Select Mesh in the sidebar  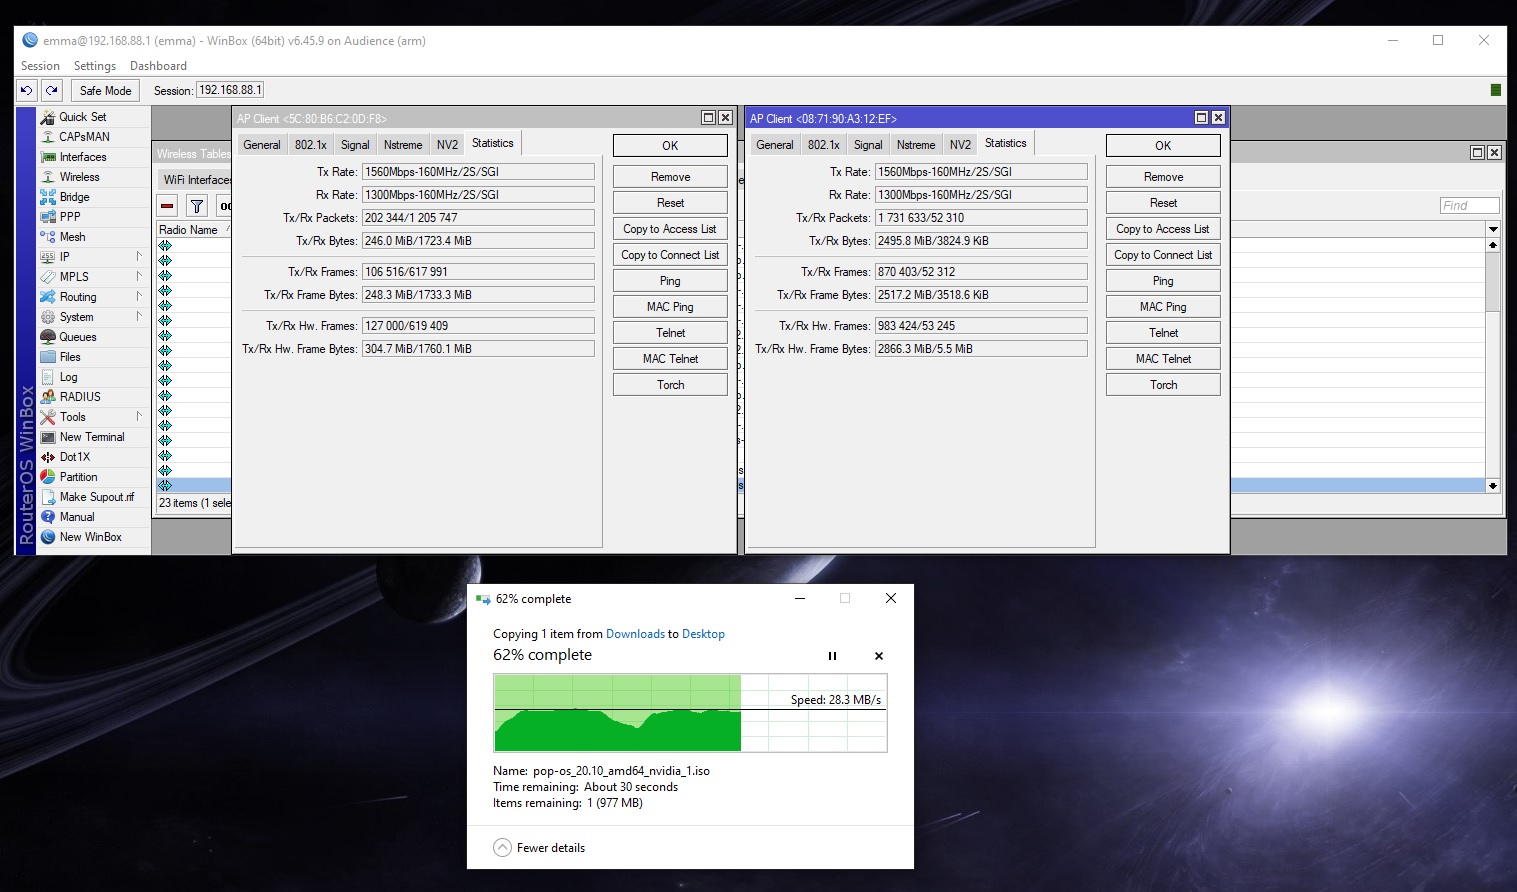pyautogui.click(x=72, y=237)
